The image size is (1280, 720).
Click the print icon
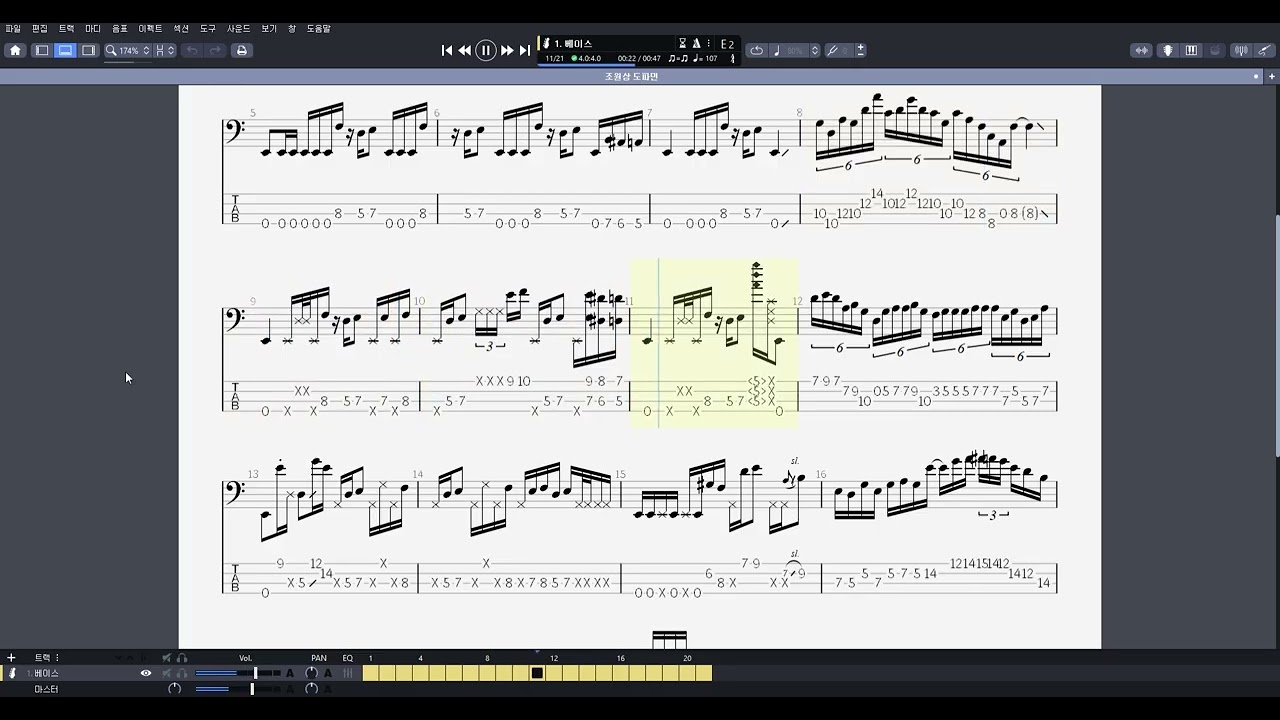pyautogui.click(x=241, y=50)
